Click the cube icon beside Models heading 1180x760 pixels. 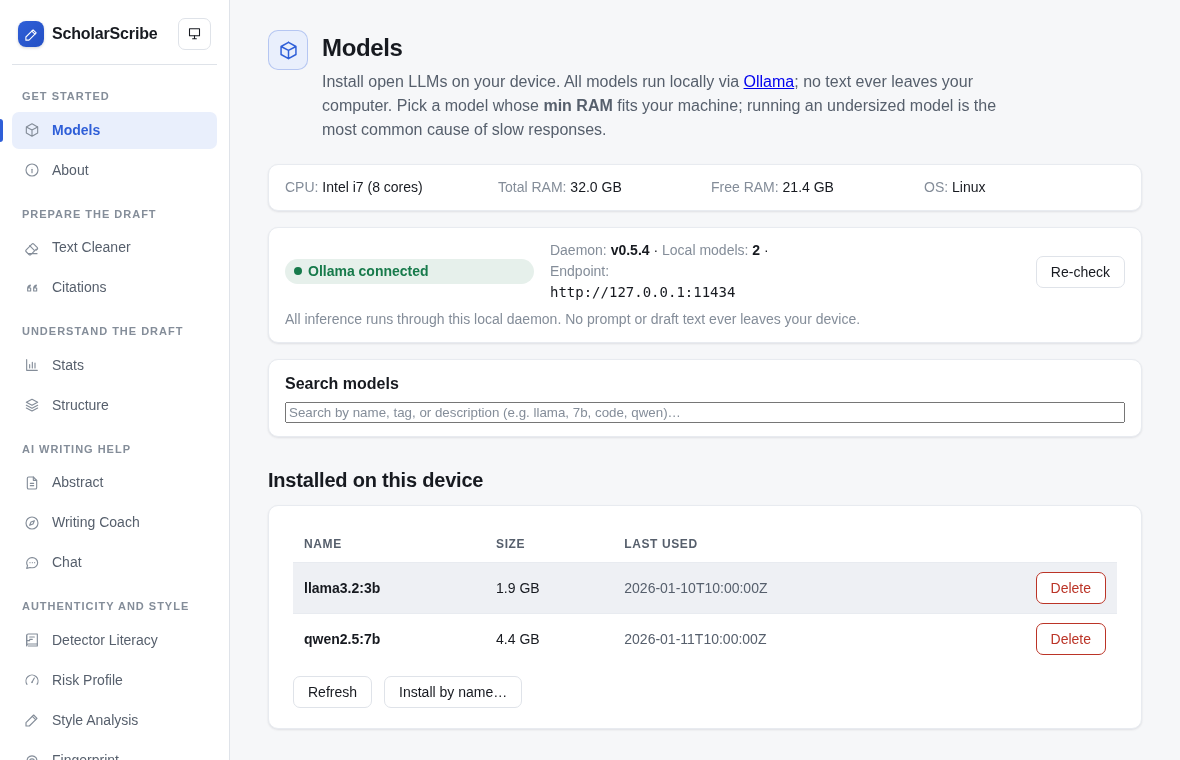(x=288, y=50)
